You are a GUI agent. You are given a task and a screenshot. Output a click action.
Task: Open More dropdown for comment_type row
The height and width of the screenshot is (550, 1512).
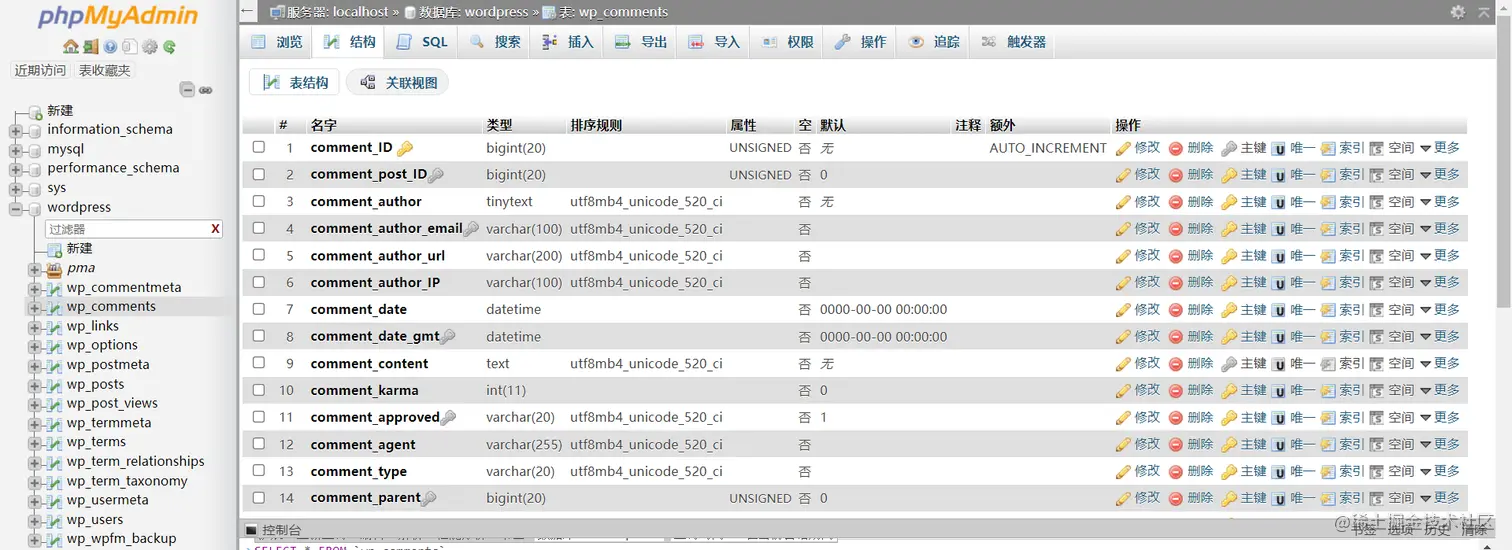[x=1440, y=472]
